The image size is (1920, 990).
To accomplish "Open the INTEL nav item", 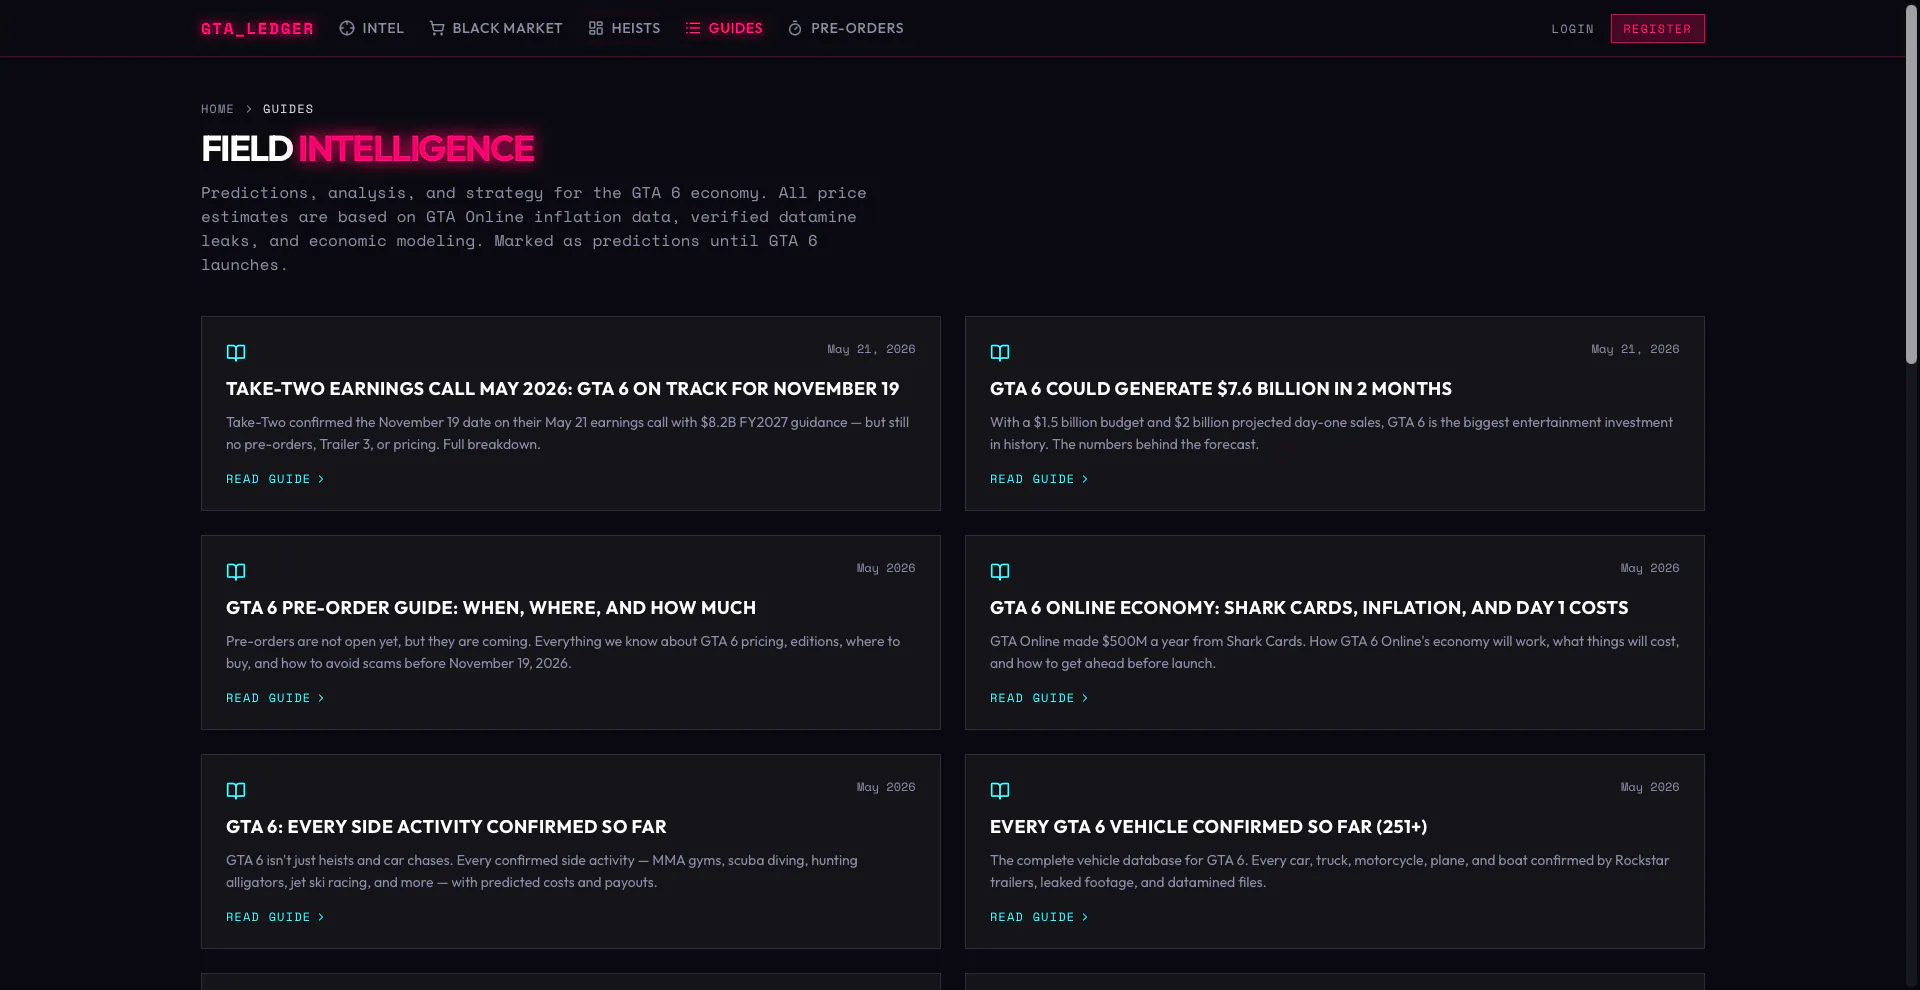I will coord(372,28).
